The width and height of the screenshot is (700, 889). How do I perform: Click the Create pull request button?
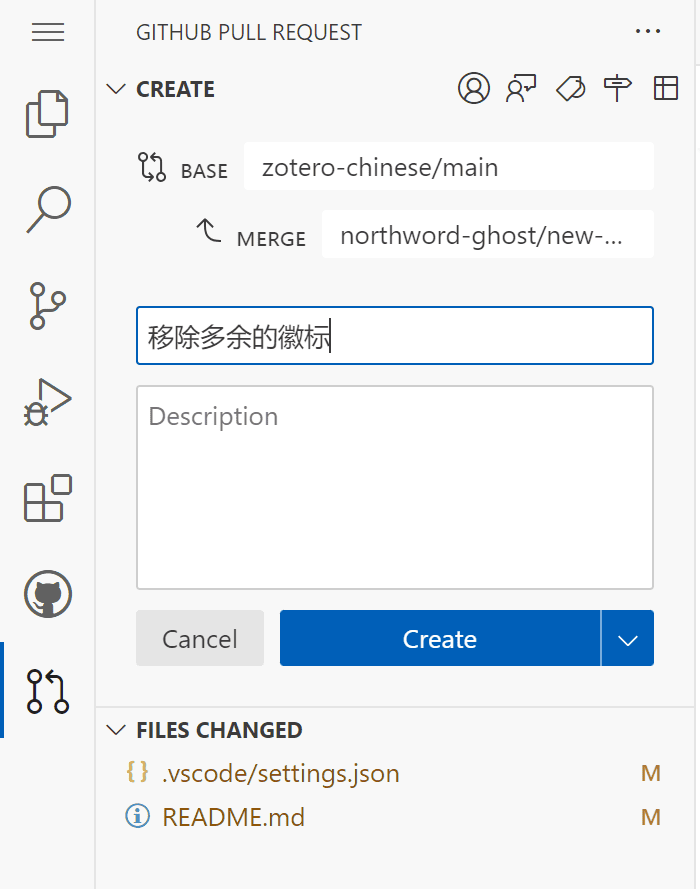point(440,639)
